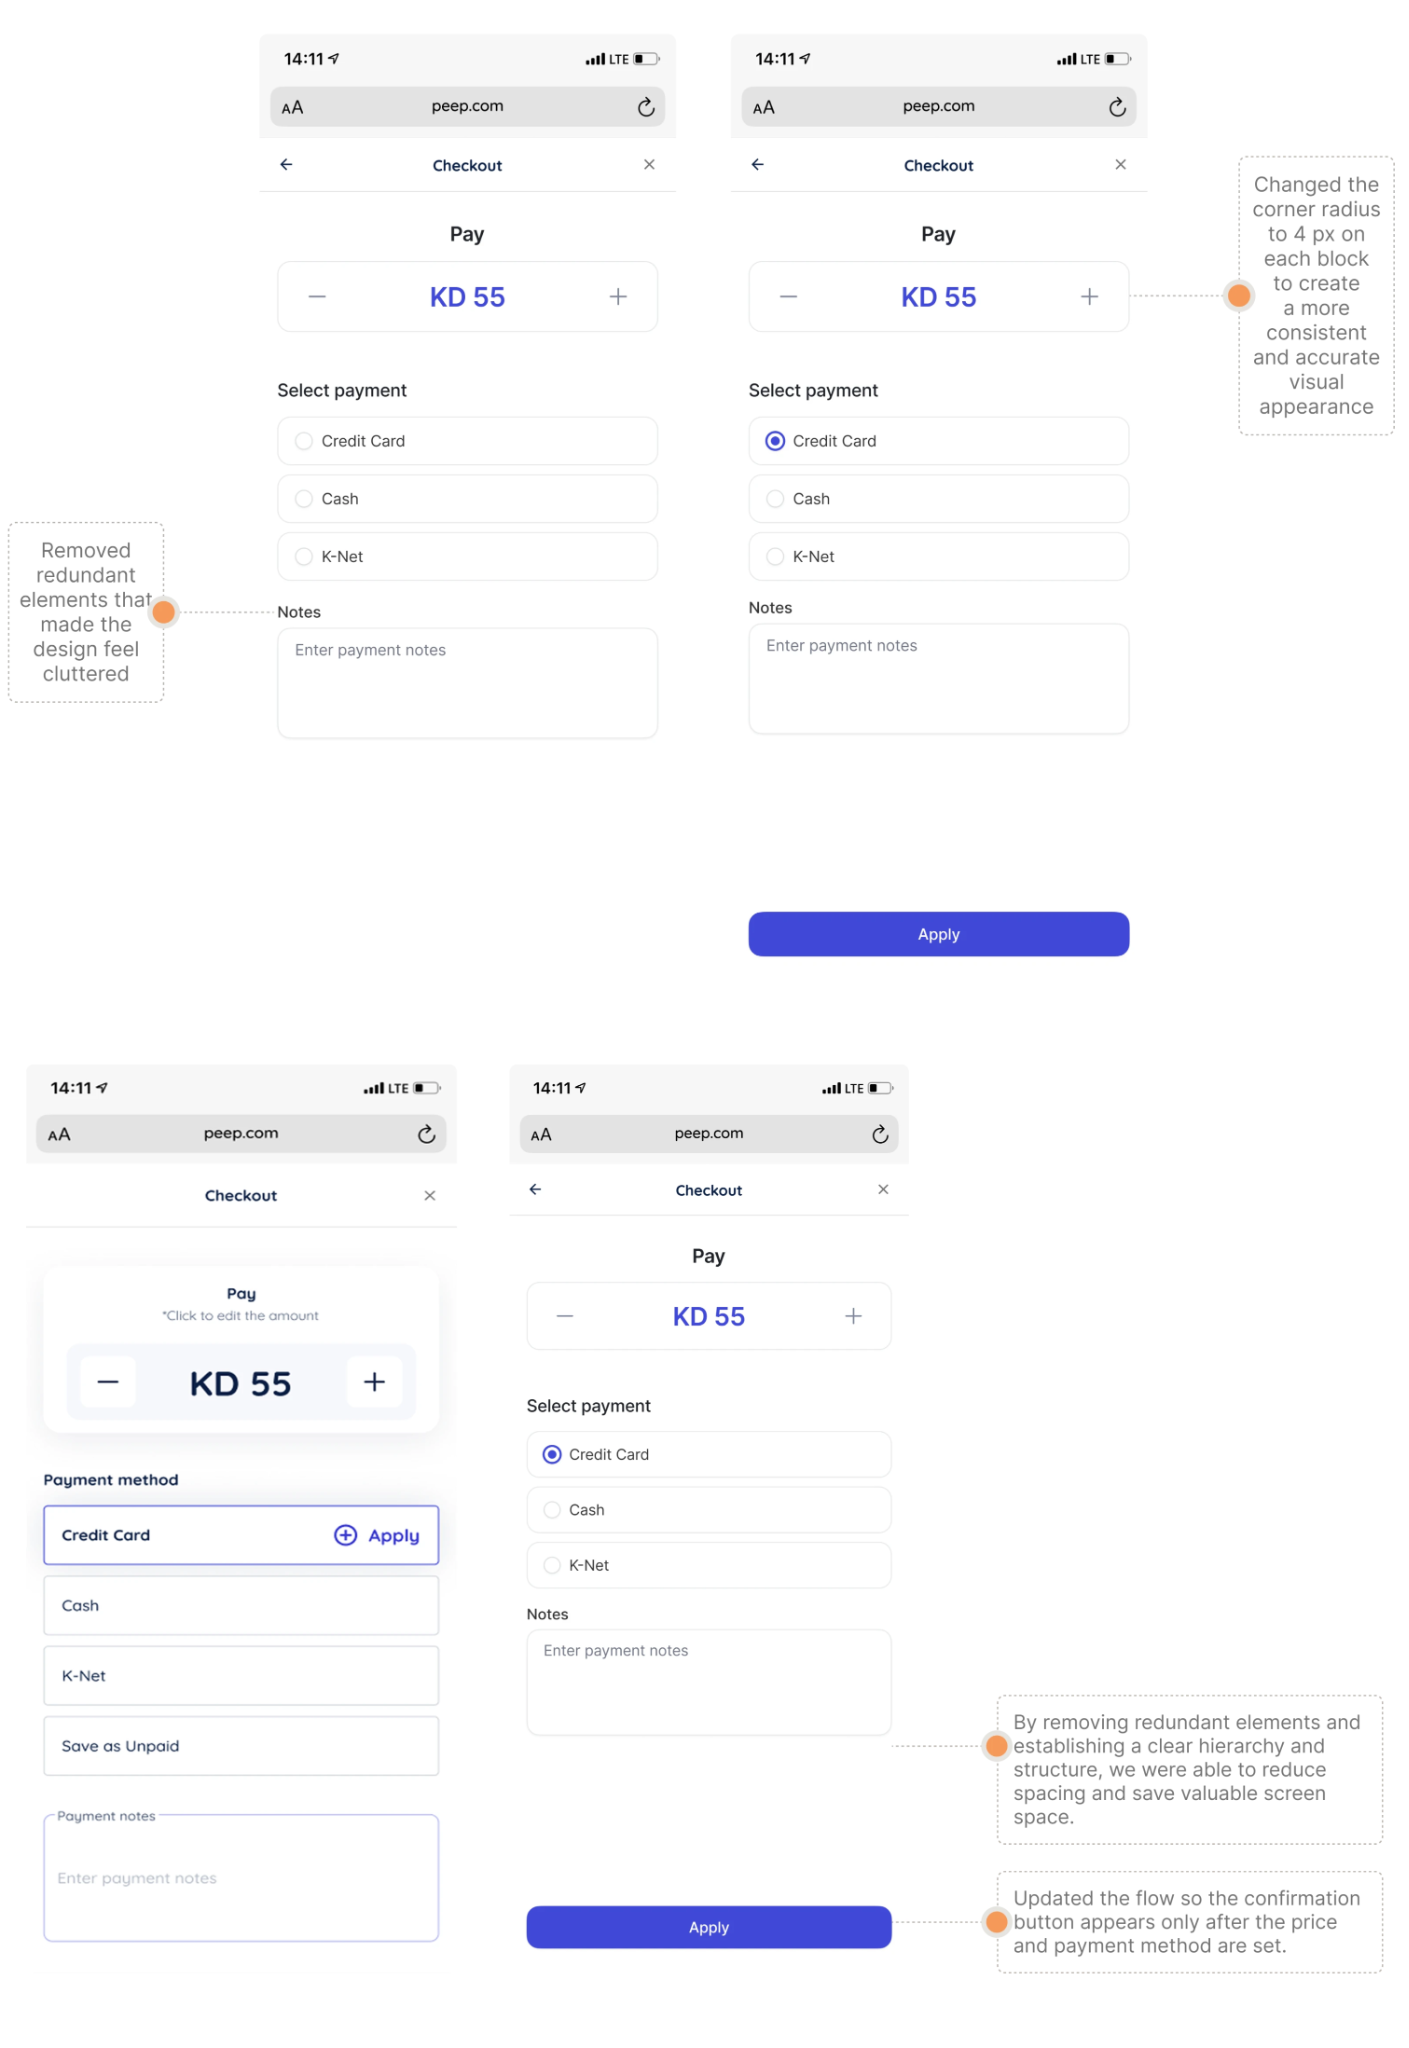
Task: Click minus icon in upper-right mockup amount box
Action: click(788, 297)
